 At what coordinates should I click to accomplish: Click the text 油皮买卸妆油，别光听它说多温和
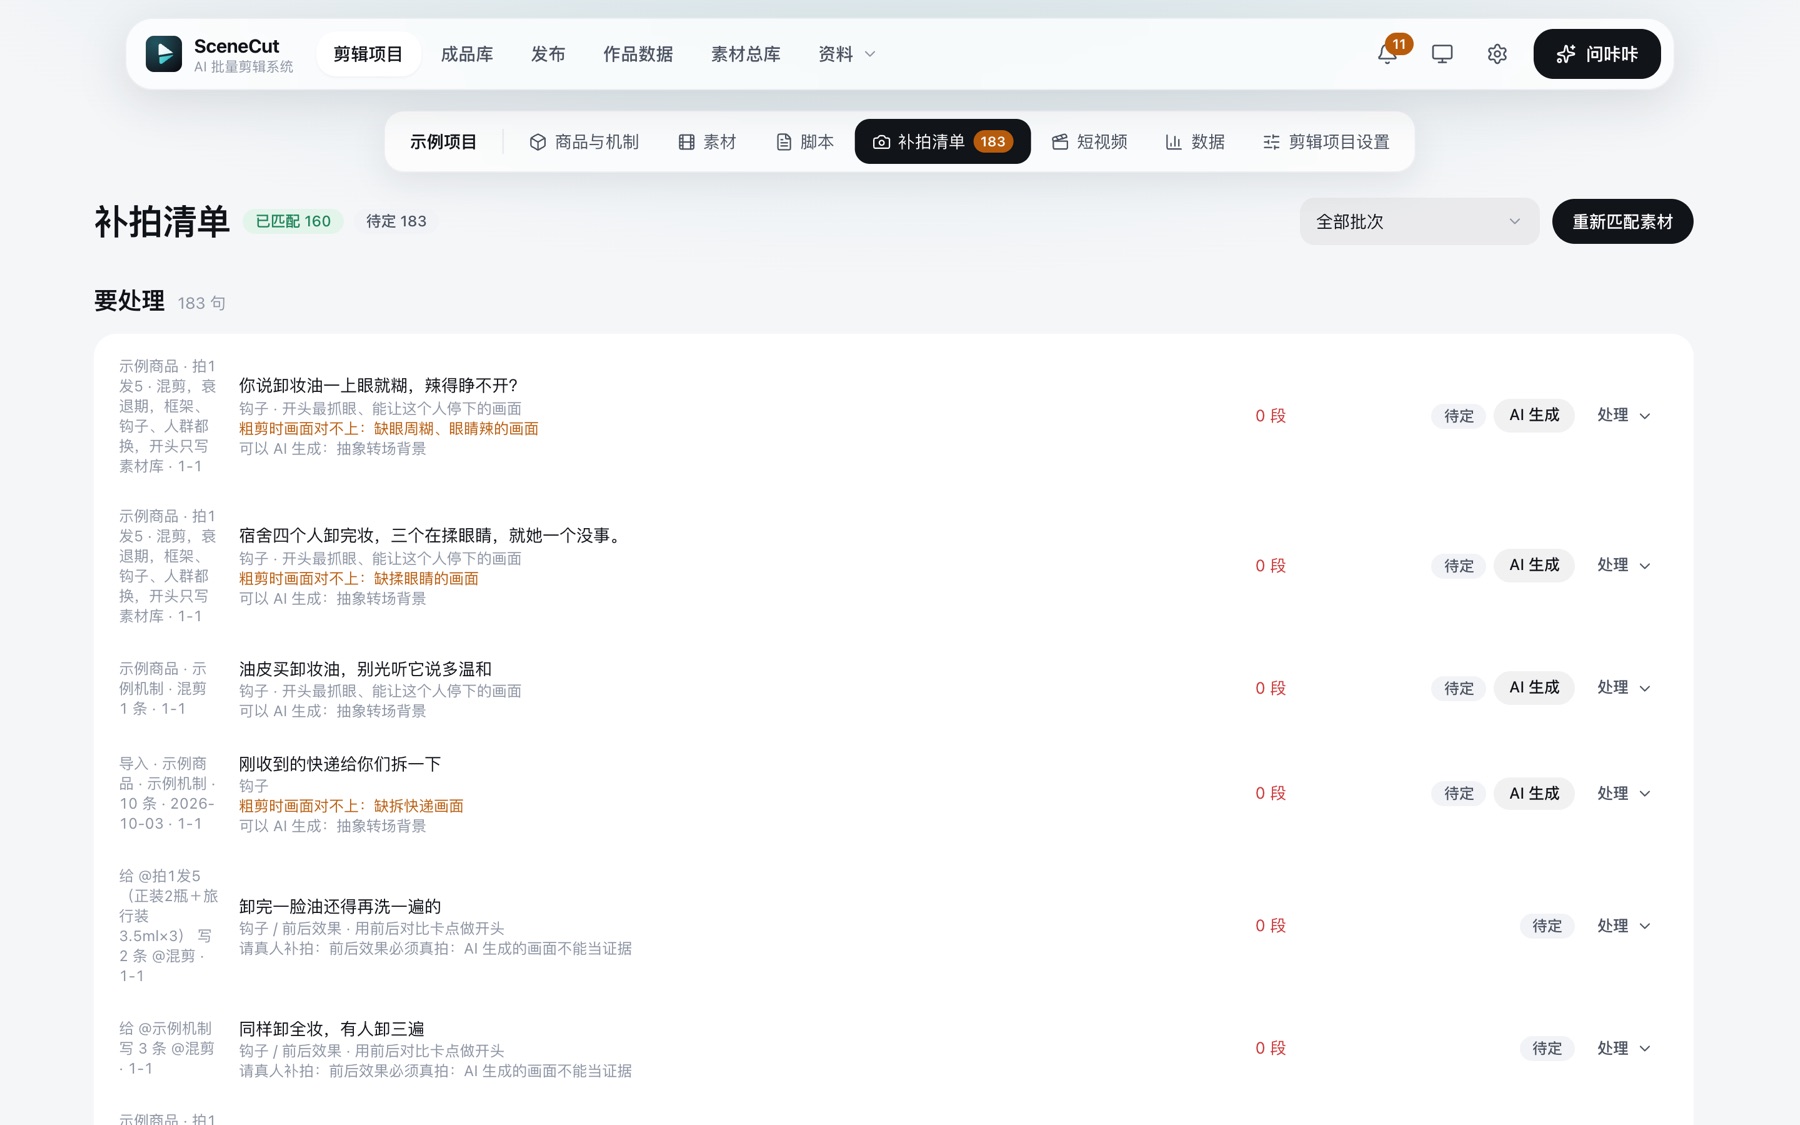pos(365,669)
